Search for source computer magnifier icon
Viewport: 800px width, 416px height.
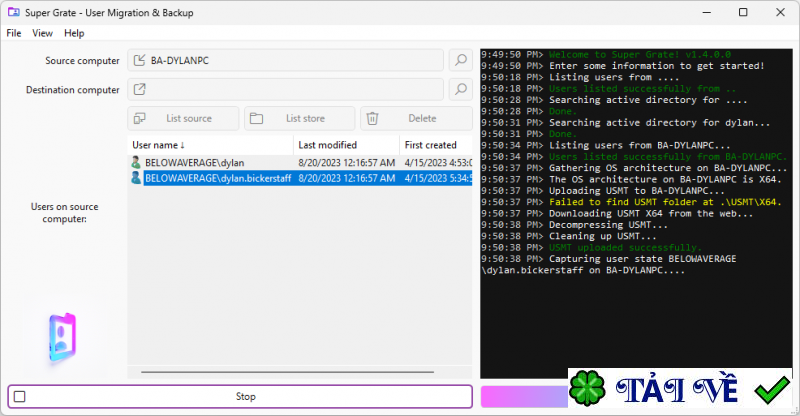461,60
